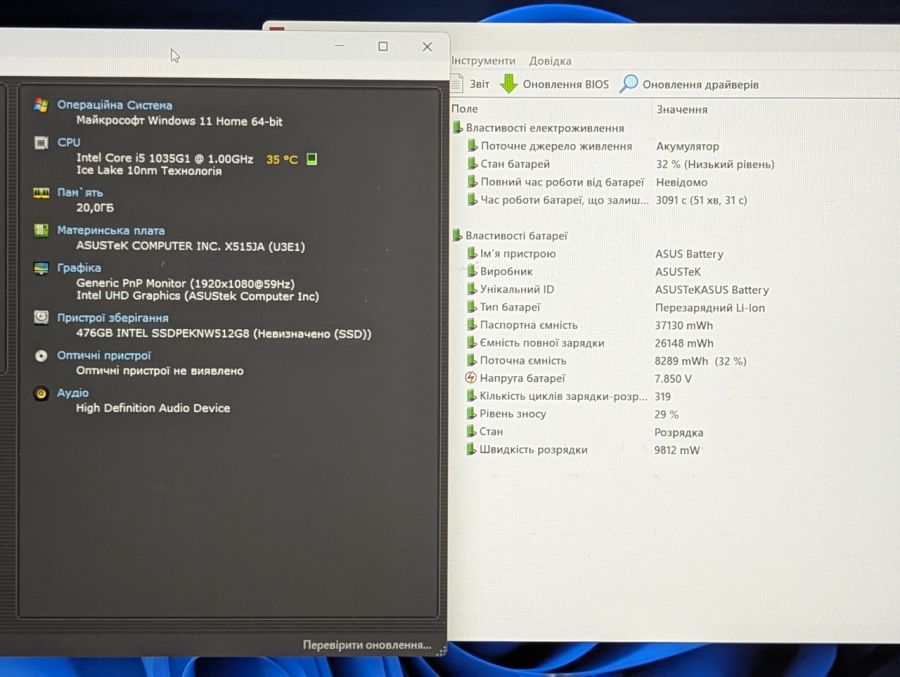Click Перевірити оновлення link at bottom

[367, 645]
